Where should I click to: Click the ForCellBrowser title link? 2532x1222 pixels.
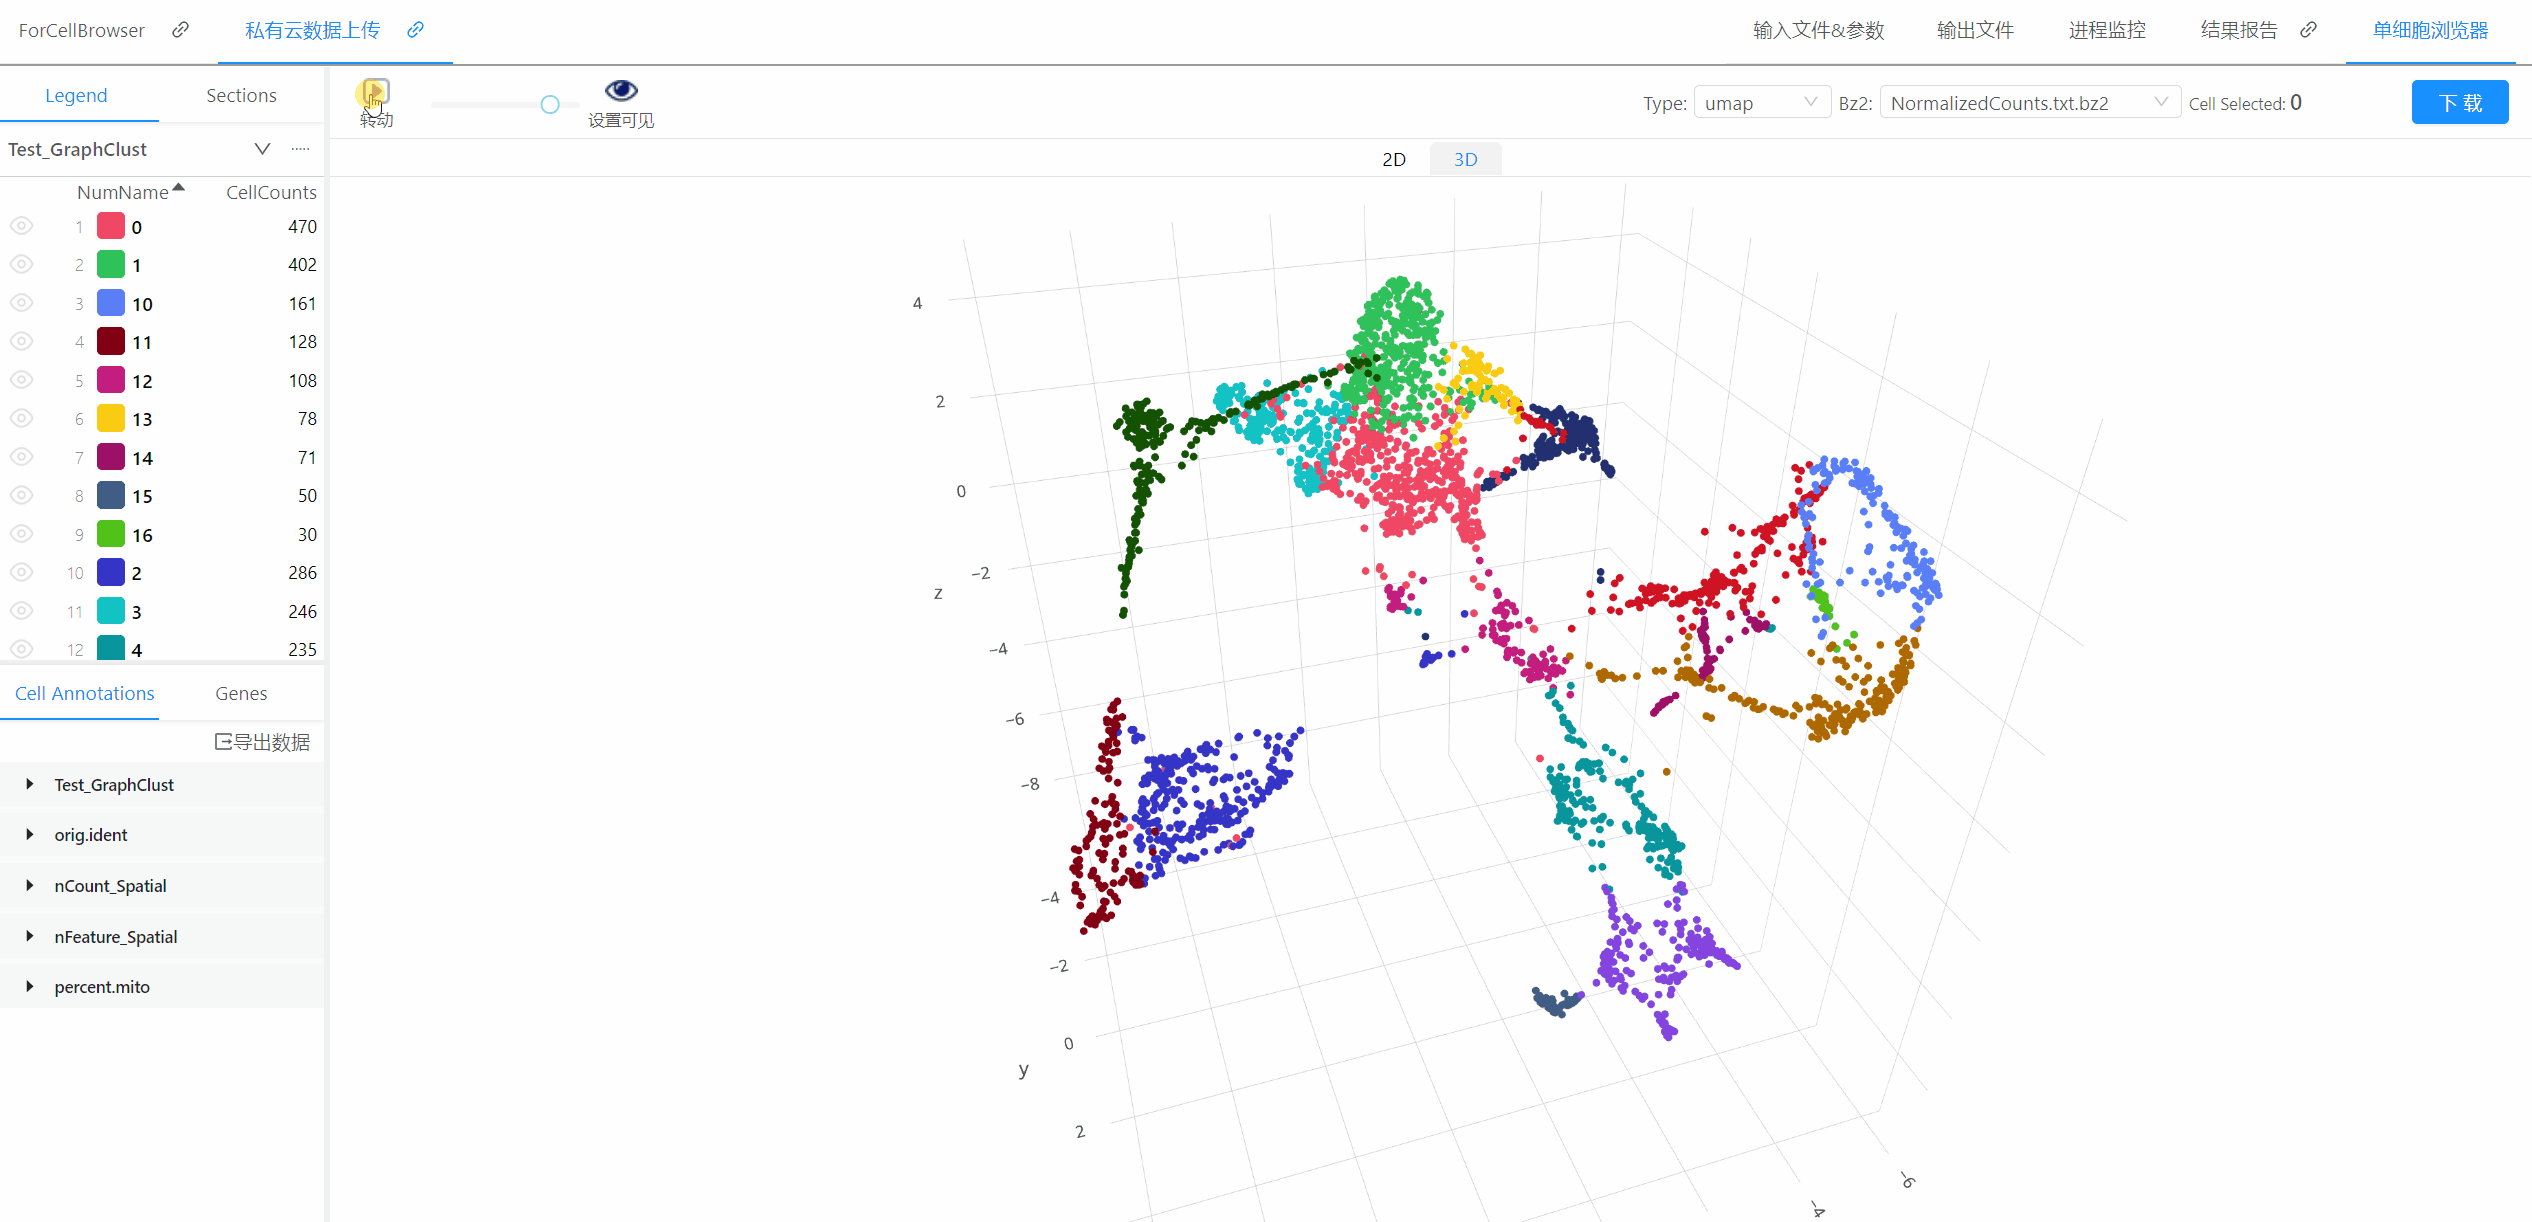(x=82, y=30)
